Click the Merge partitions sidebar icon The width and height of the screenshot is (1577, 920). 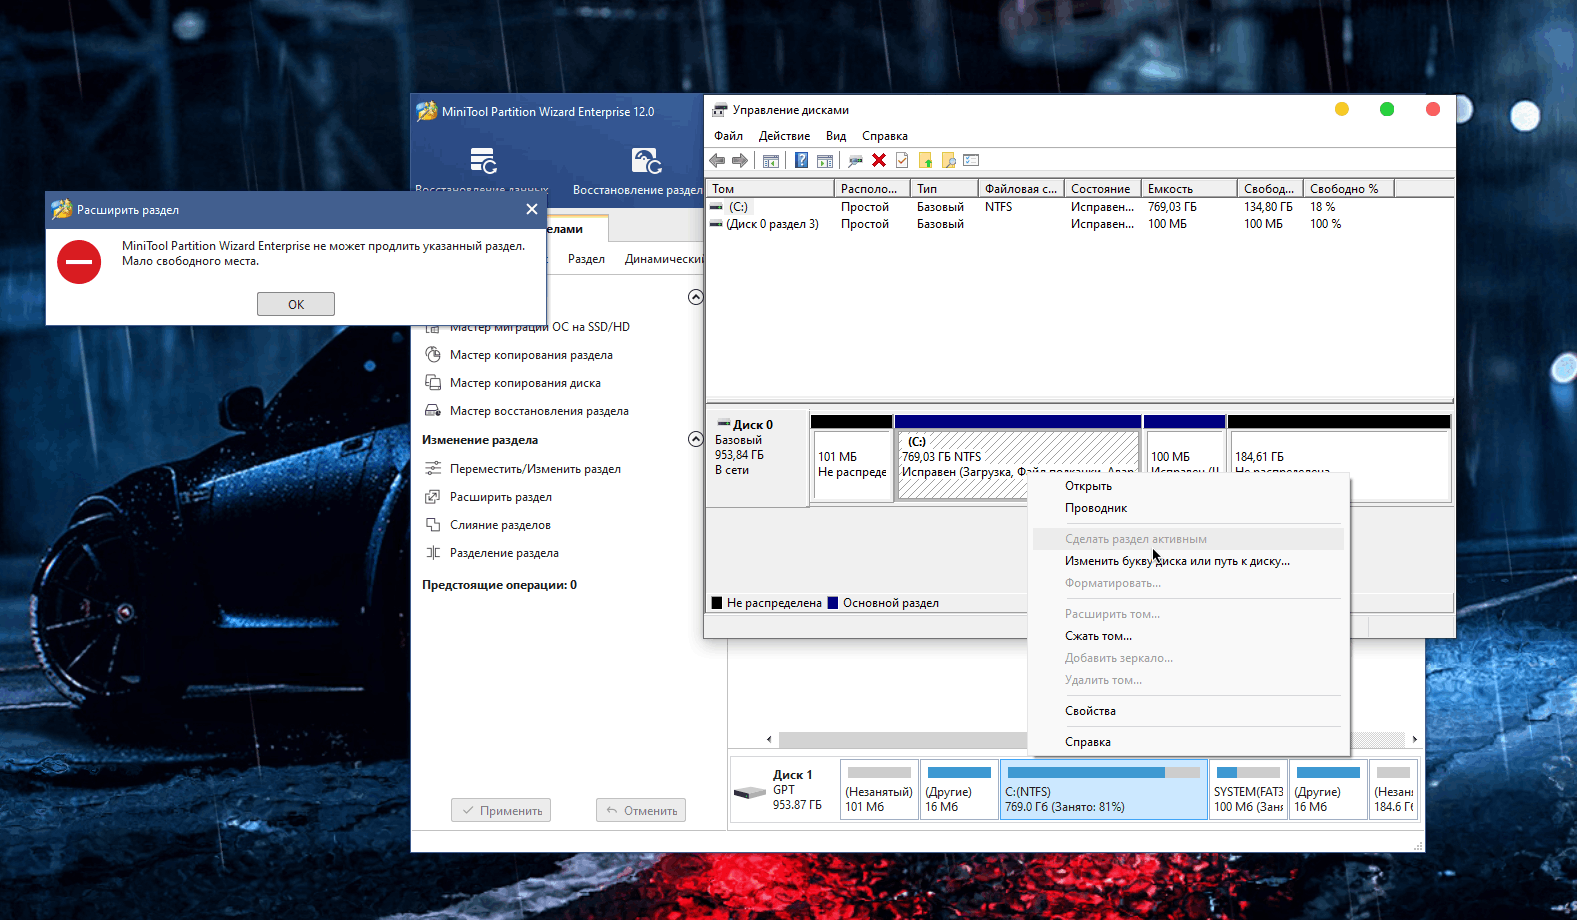point(433,525)
